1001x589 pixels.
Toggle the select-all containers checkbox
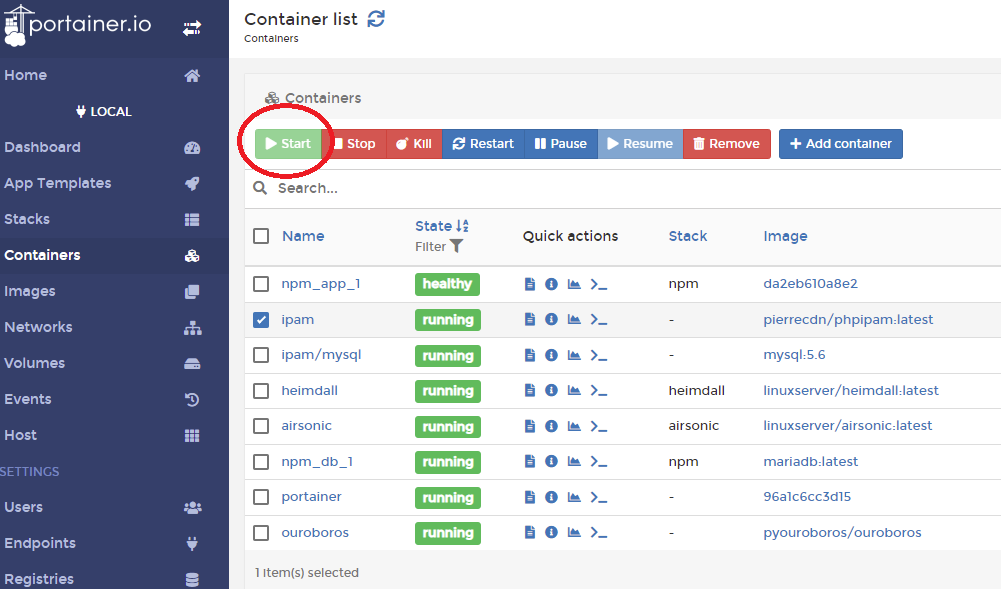point(261,236)
